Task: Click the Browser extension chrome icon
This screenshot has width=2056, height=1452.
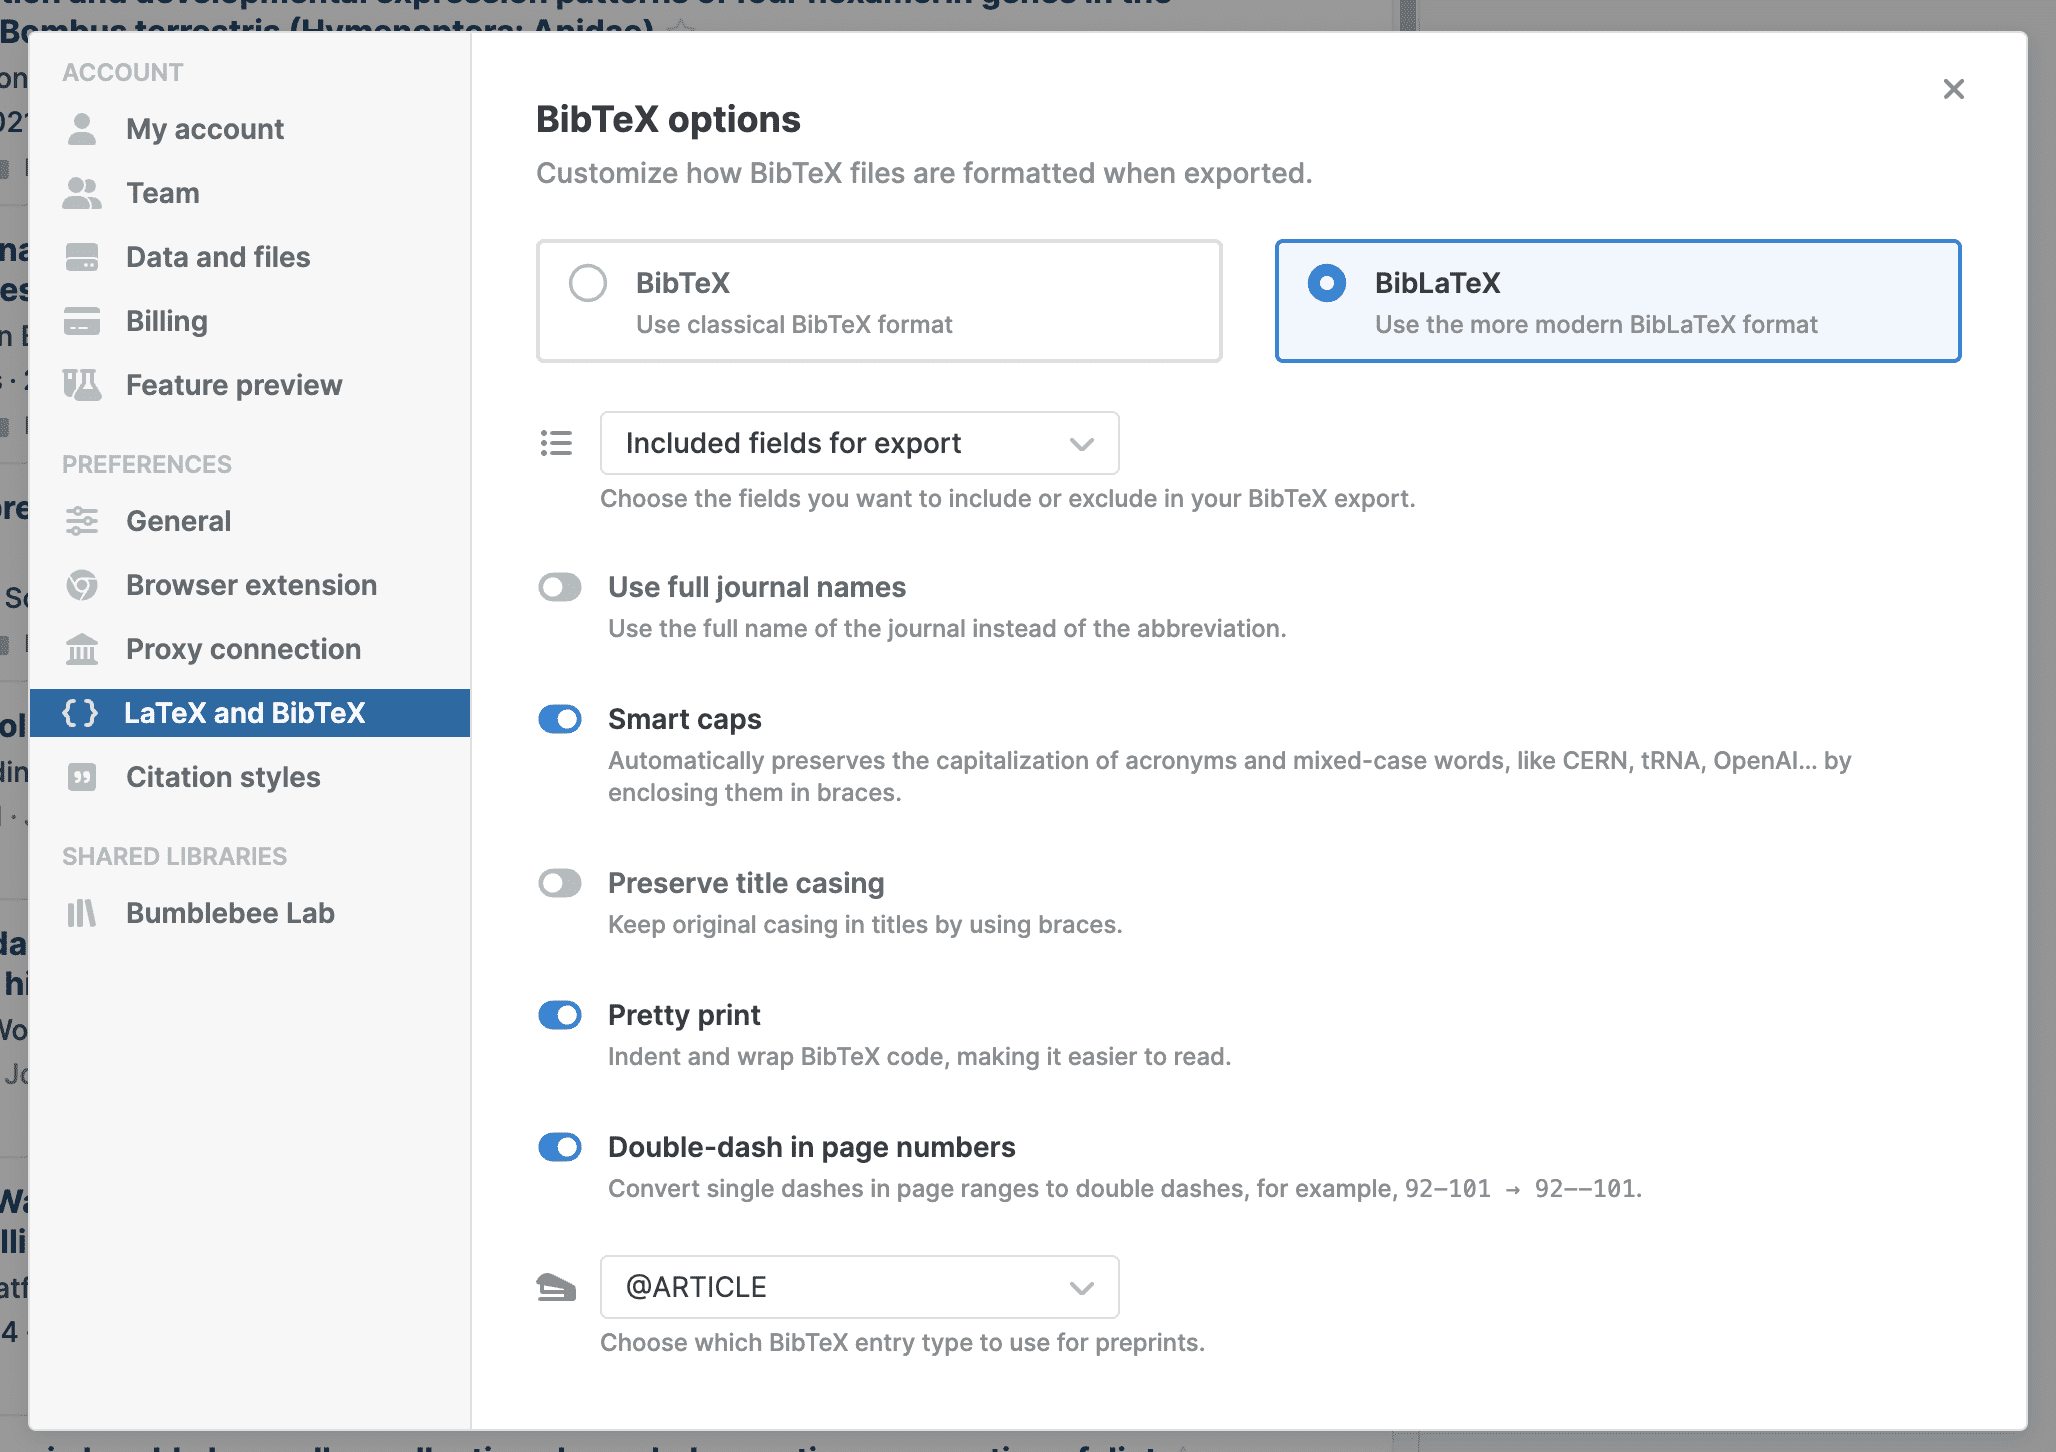Action: point(82,585)
